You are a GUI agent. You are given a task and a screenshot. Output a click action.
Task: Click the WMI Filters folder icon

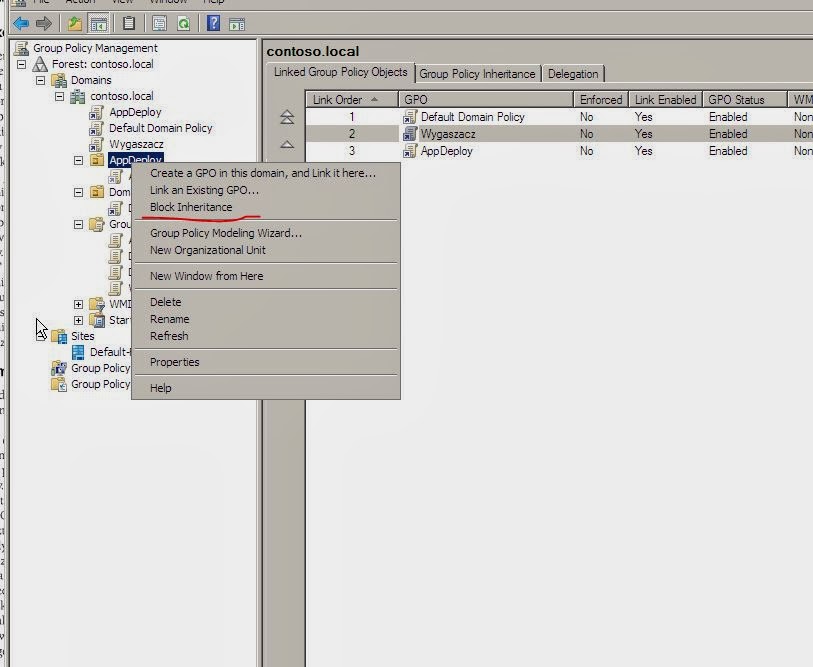(x=96, y=304)
